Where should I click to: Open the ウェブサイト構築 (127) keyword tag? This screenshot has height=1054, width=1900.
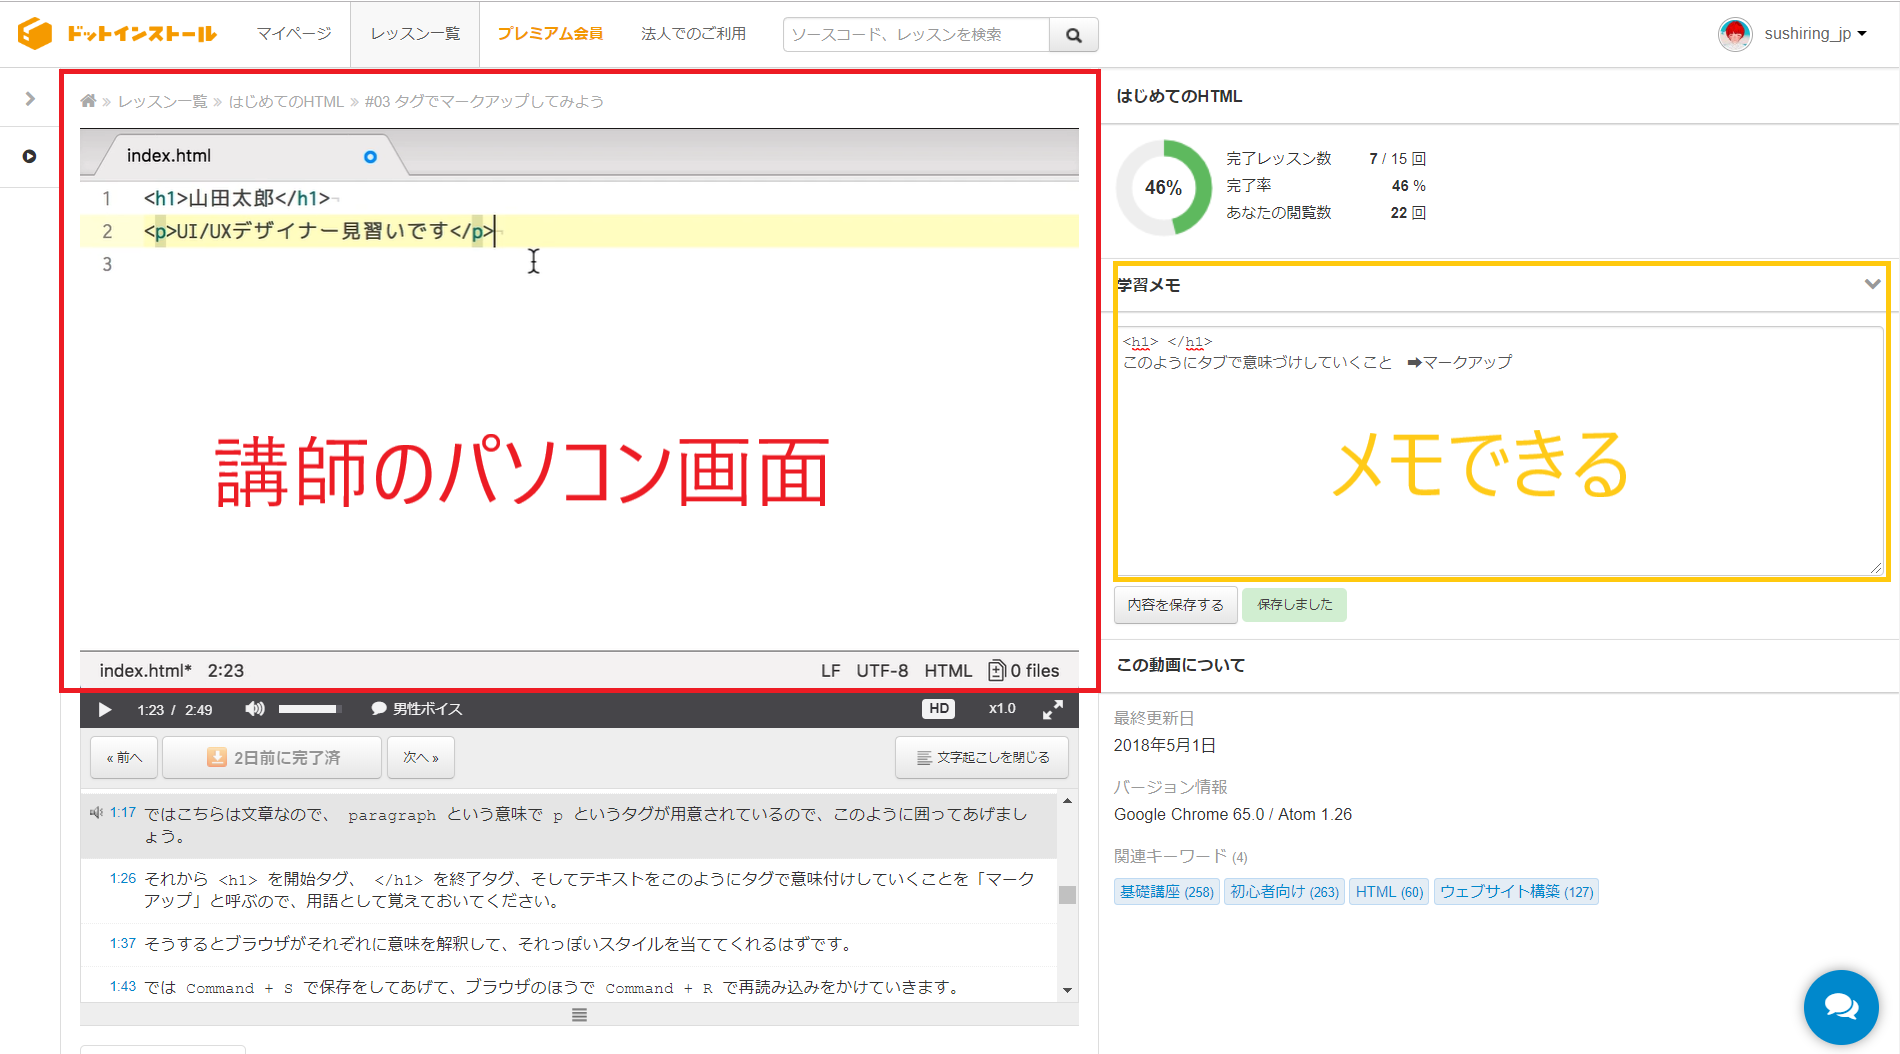tap(1517, 892)
